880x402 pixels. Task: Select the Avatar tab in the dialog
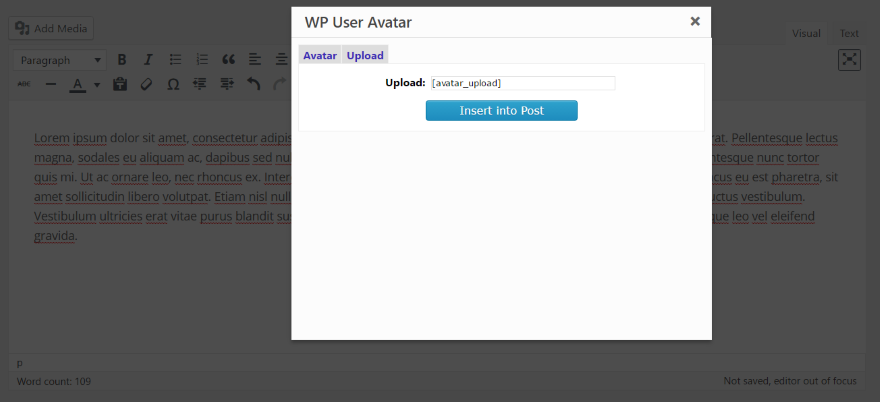(320, 55)
